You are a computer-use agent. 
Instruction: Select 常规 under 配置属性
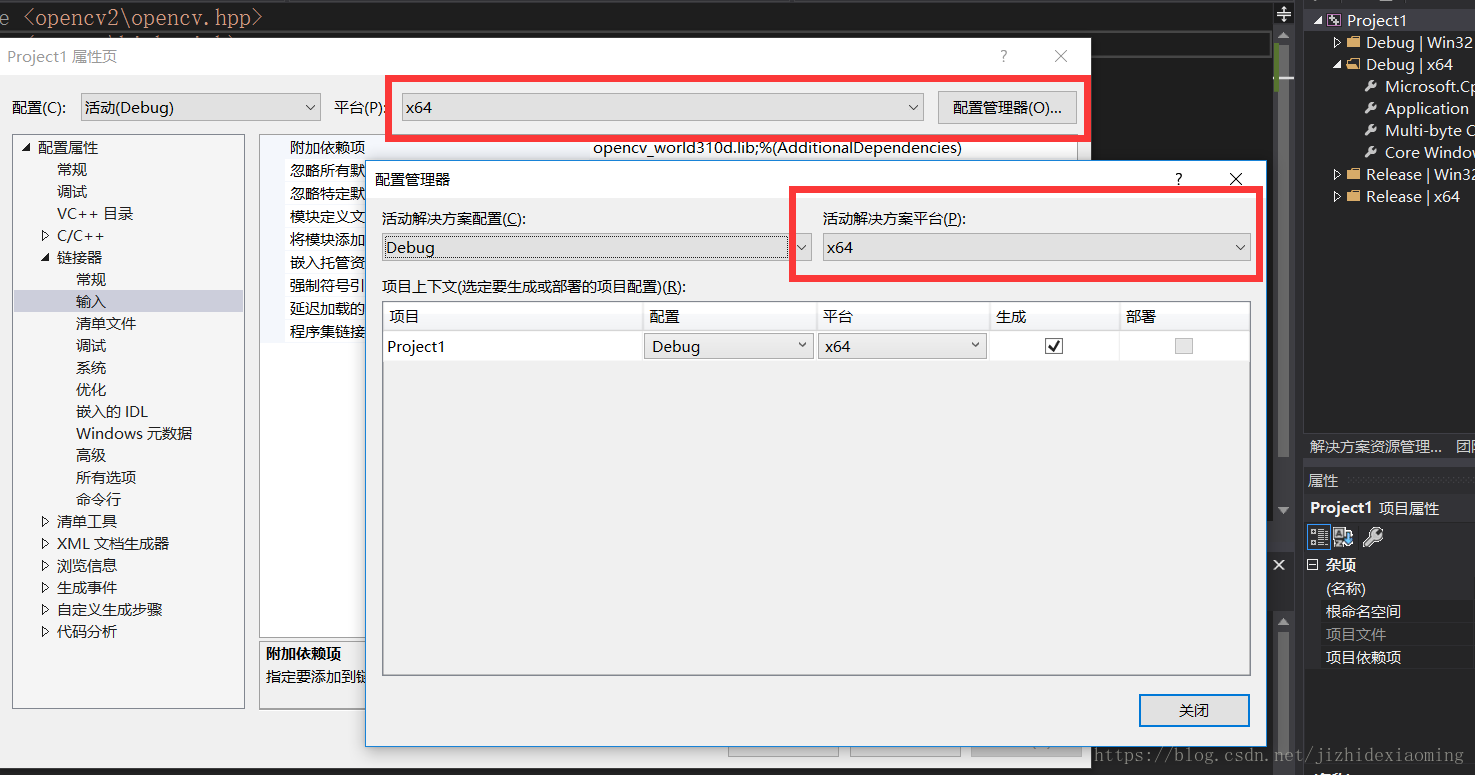tap(72, 170)
